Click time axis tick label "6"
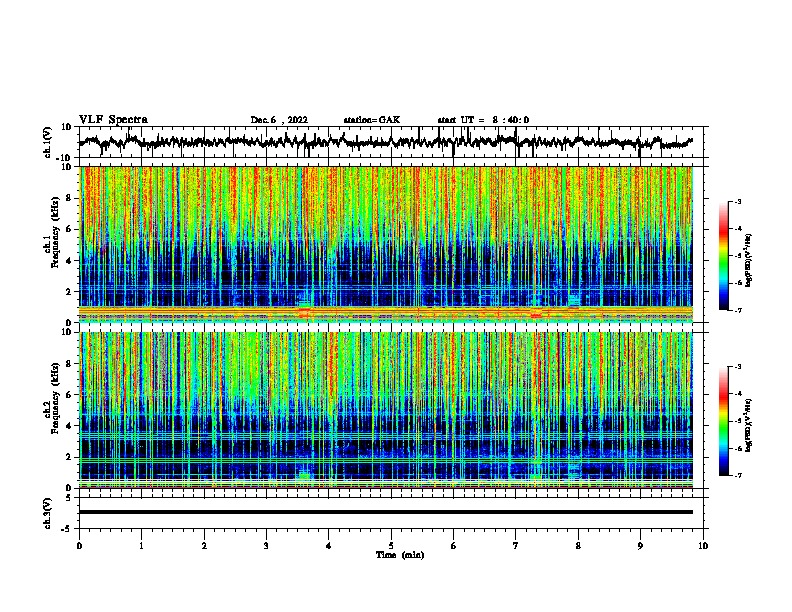 454,545
